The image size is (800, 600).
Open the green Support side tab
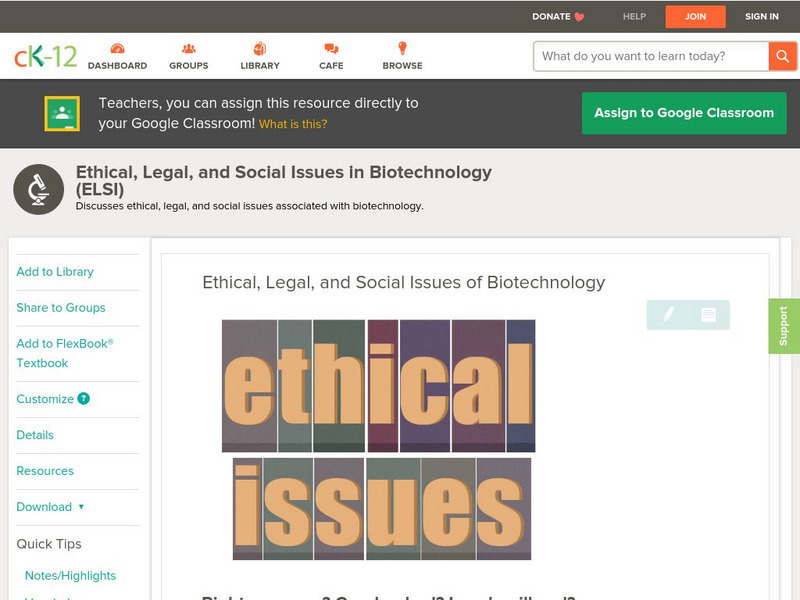[784, 326]
